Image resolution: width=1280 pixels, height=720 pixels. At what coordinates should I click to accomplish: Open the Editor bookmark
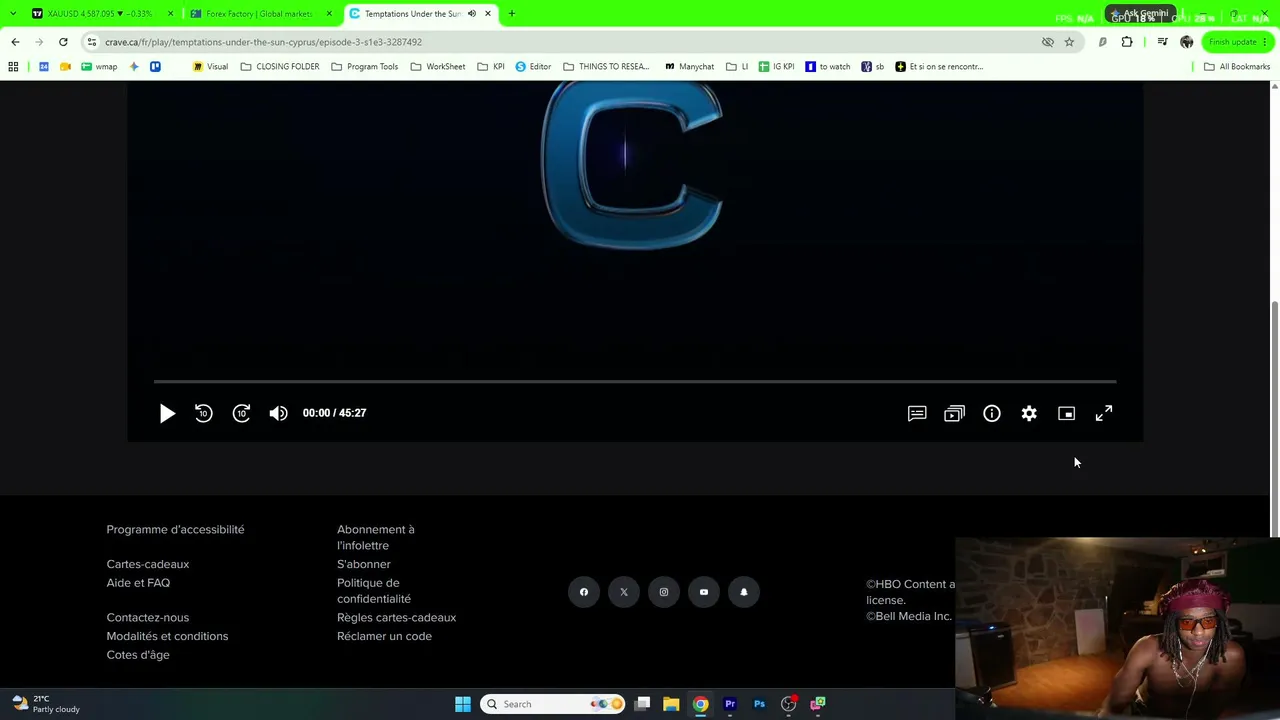click(533, 67)
